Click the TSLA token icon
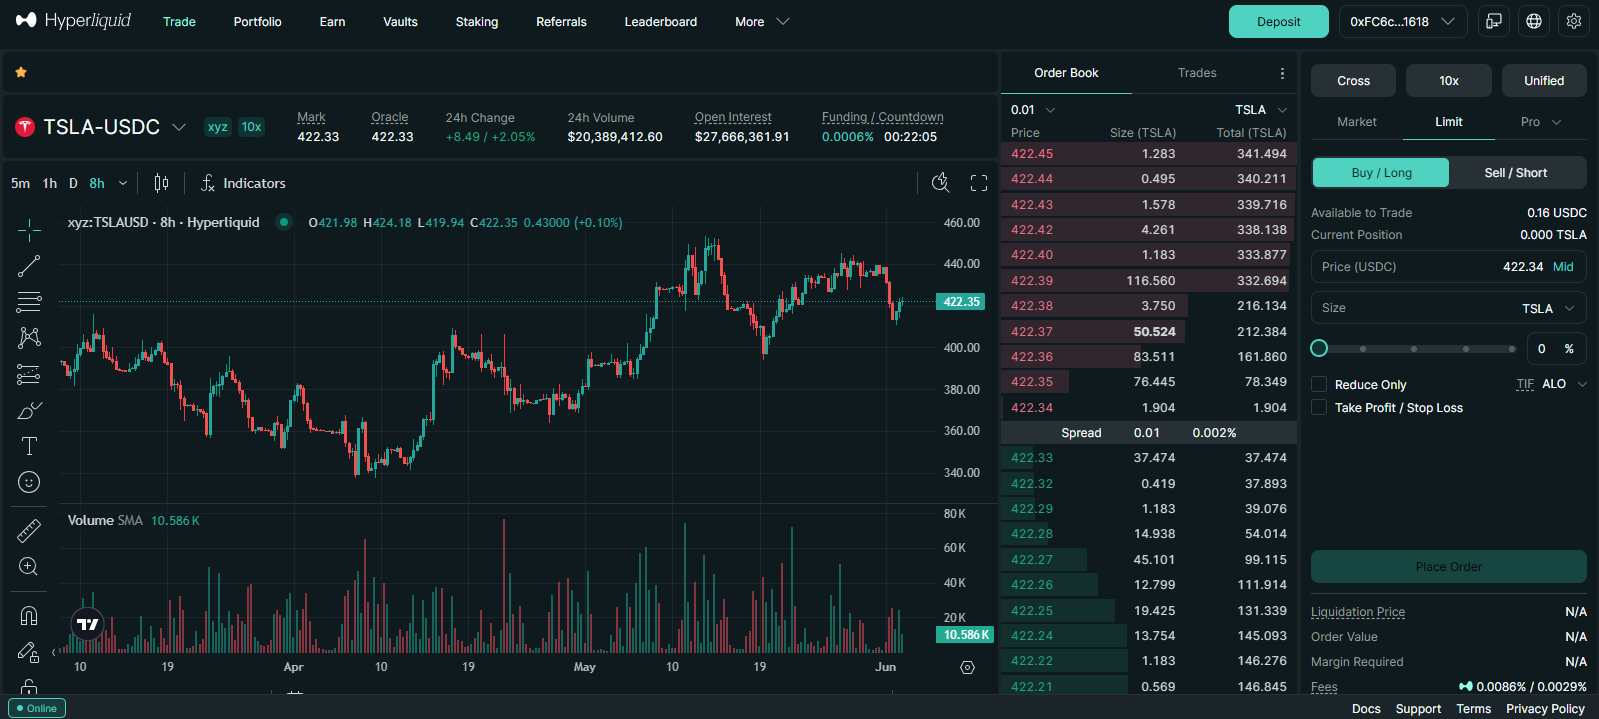Image resolution: width=1599 pixels, height=719 pixels. tap(25, 127)
